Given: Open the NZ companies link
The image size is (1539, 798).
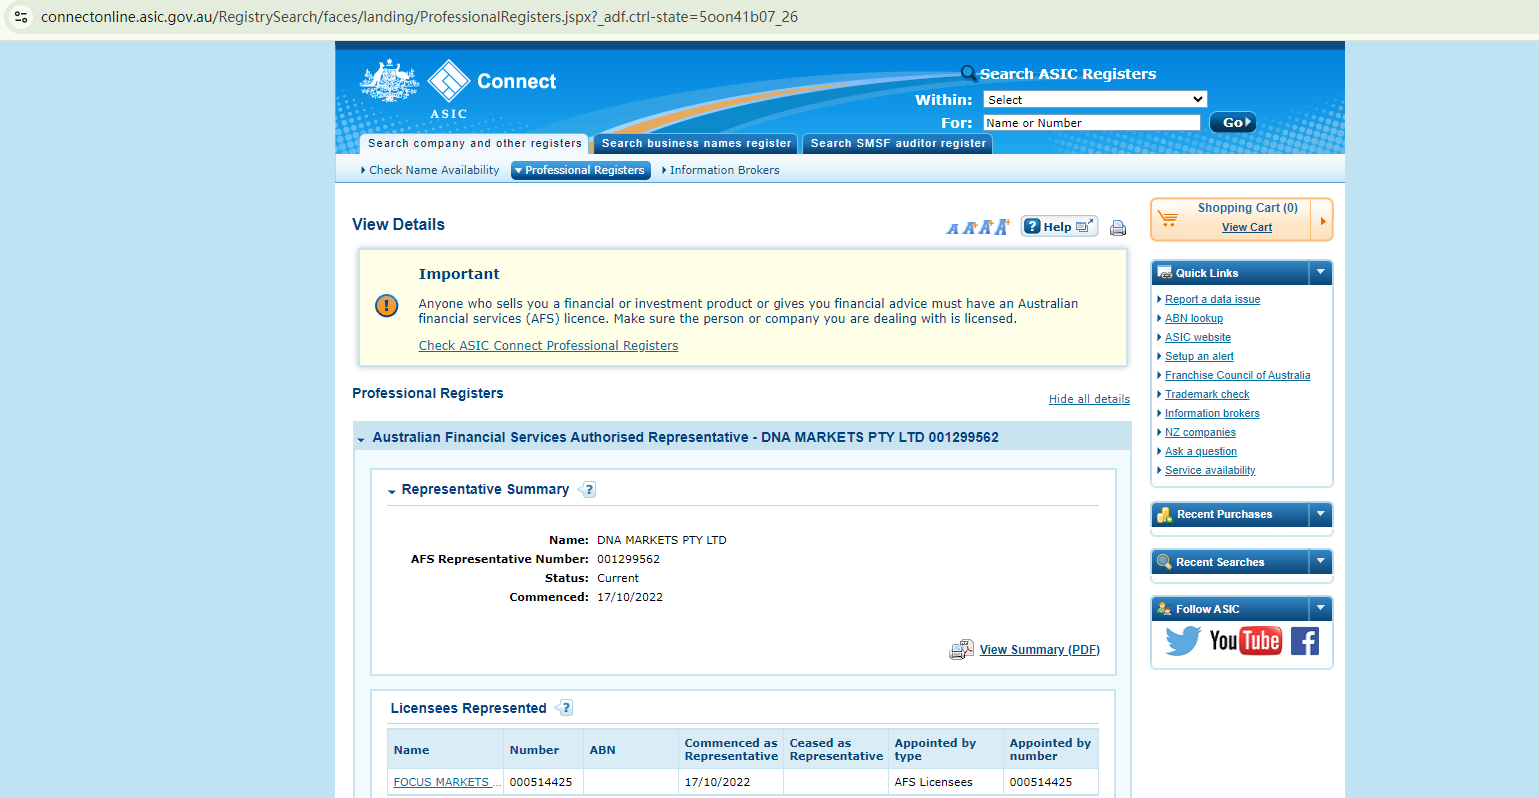Looking at the screenshot, I should pos(1200,432).
